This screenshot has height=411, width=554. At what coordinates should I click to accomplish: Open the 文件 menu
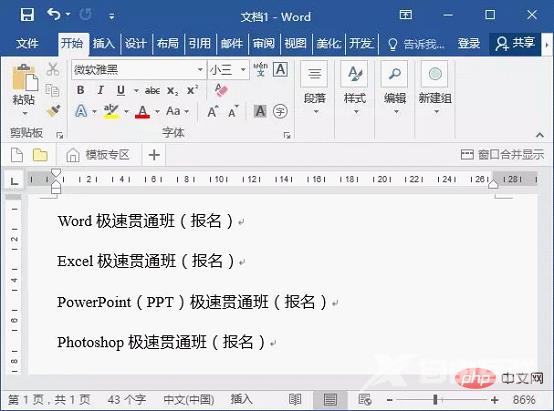27,43
